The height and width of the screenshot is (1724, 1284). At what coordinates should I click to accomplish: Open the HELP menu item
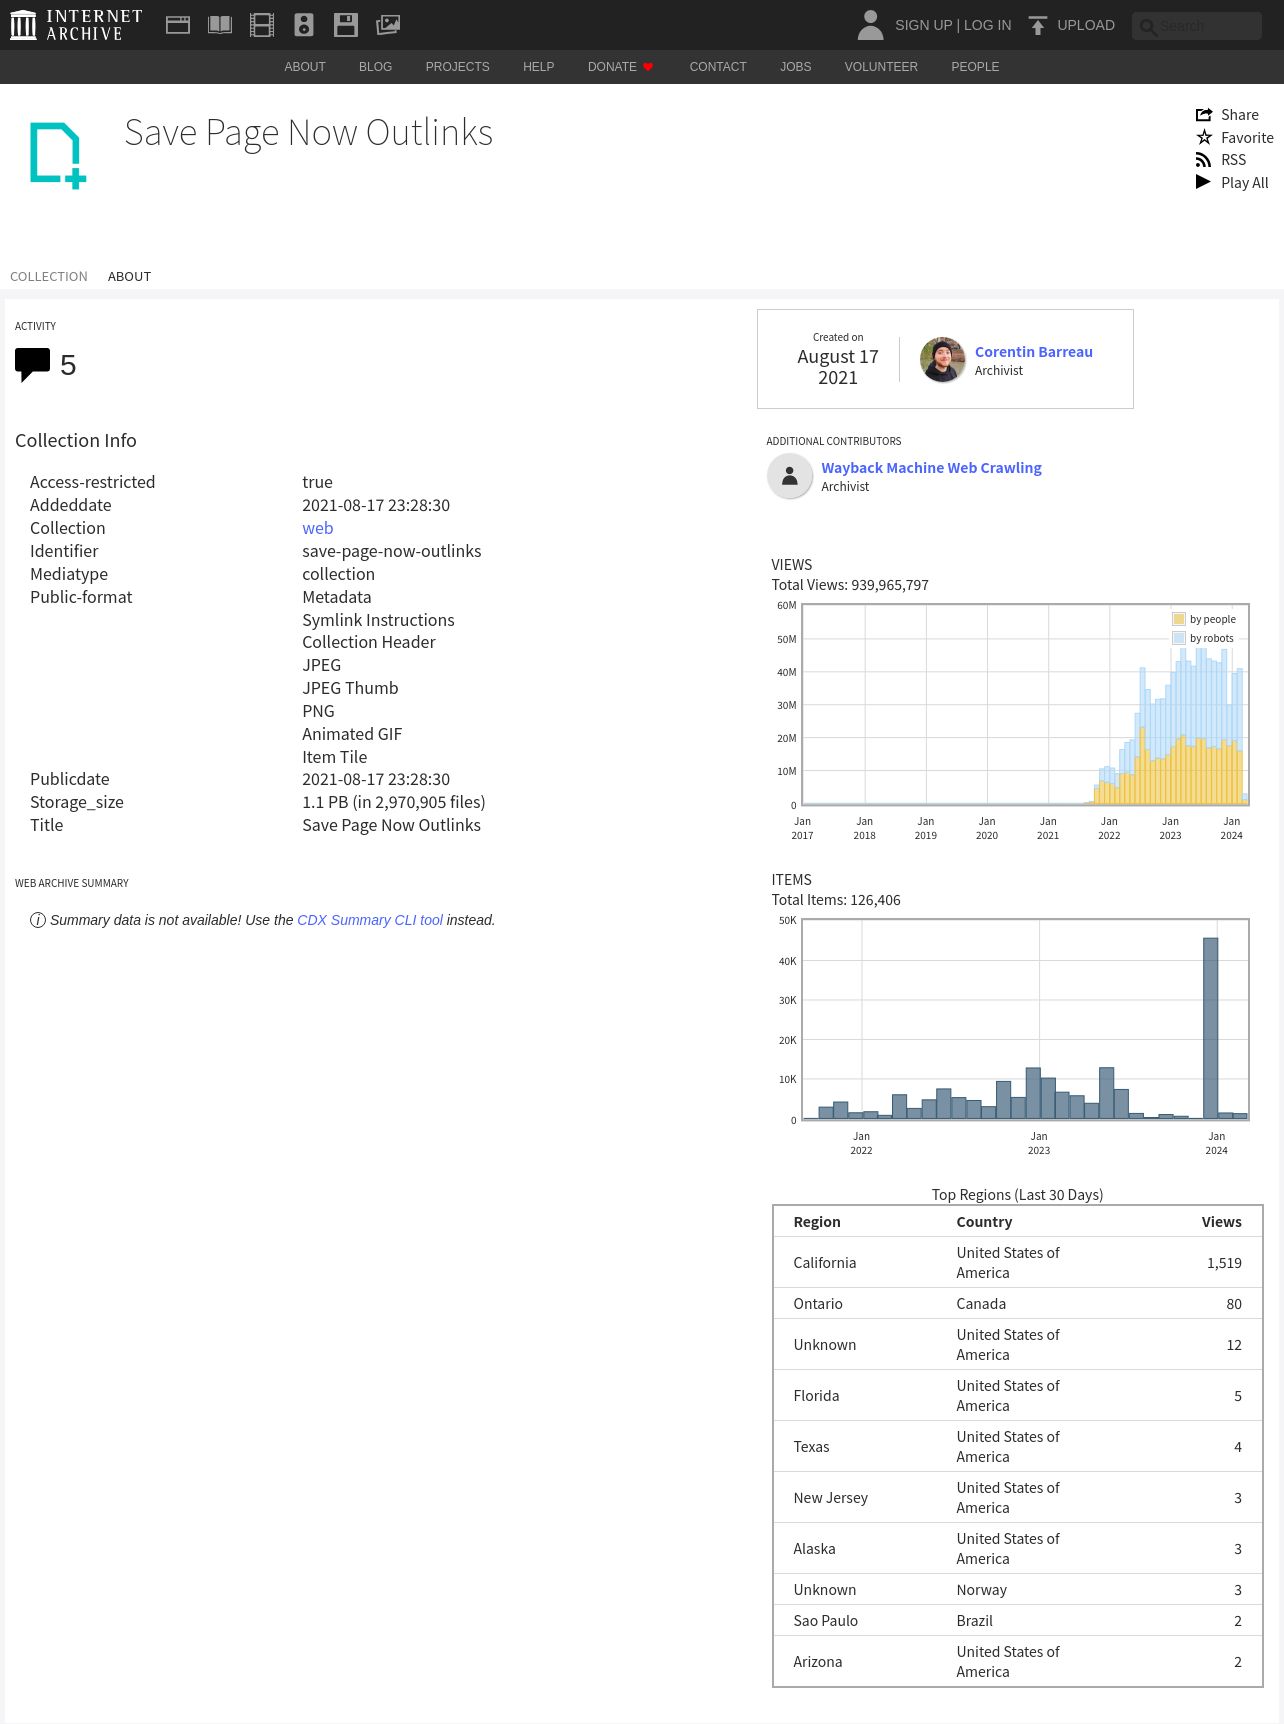click(538, 67)
